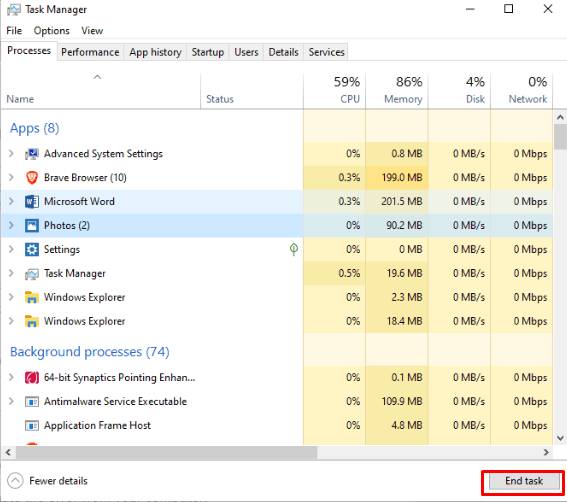Click the Fewer details circle arrow icon

click(x=15, y=481)
